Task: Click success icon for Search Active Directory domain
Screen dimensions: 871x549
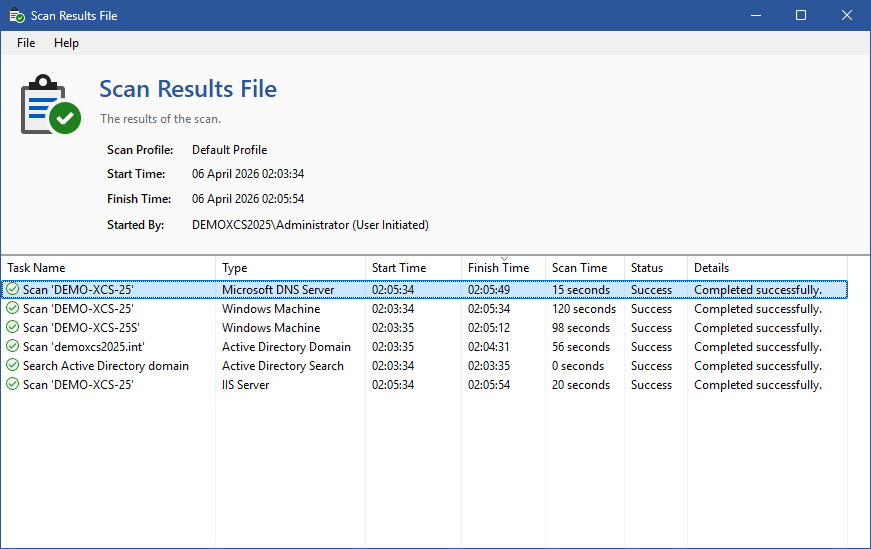Action: point(12,366)
